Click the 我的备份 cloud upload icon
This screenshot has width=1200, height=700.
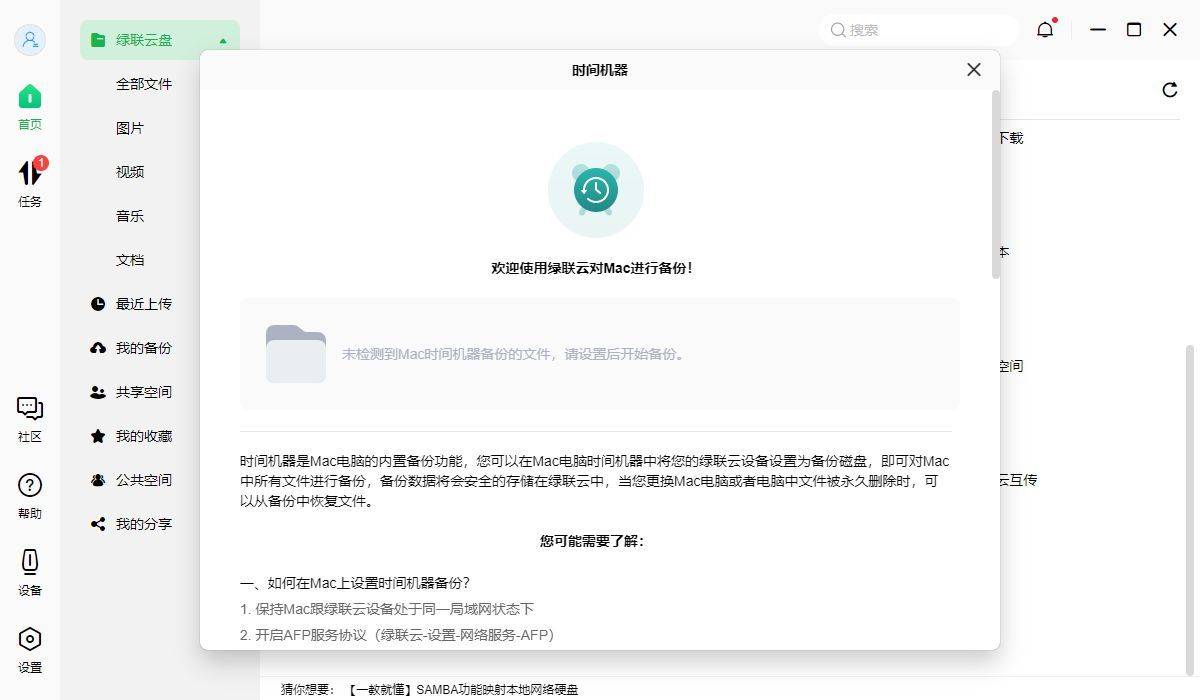98,348
